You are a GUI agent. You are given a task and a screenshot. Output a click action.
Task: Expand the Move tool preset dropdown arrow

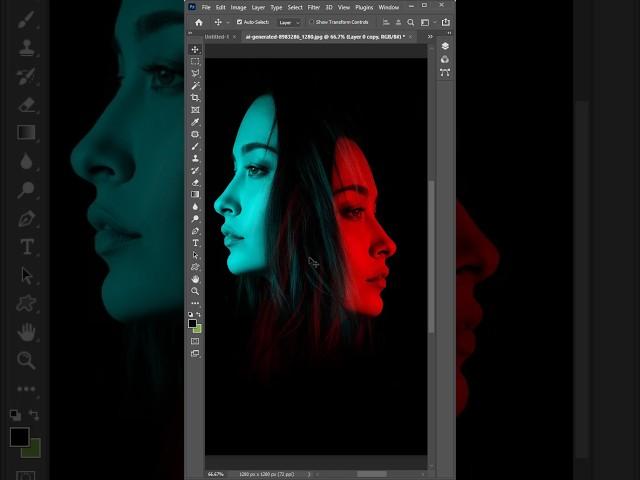228,22
